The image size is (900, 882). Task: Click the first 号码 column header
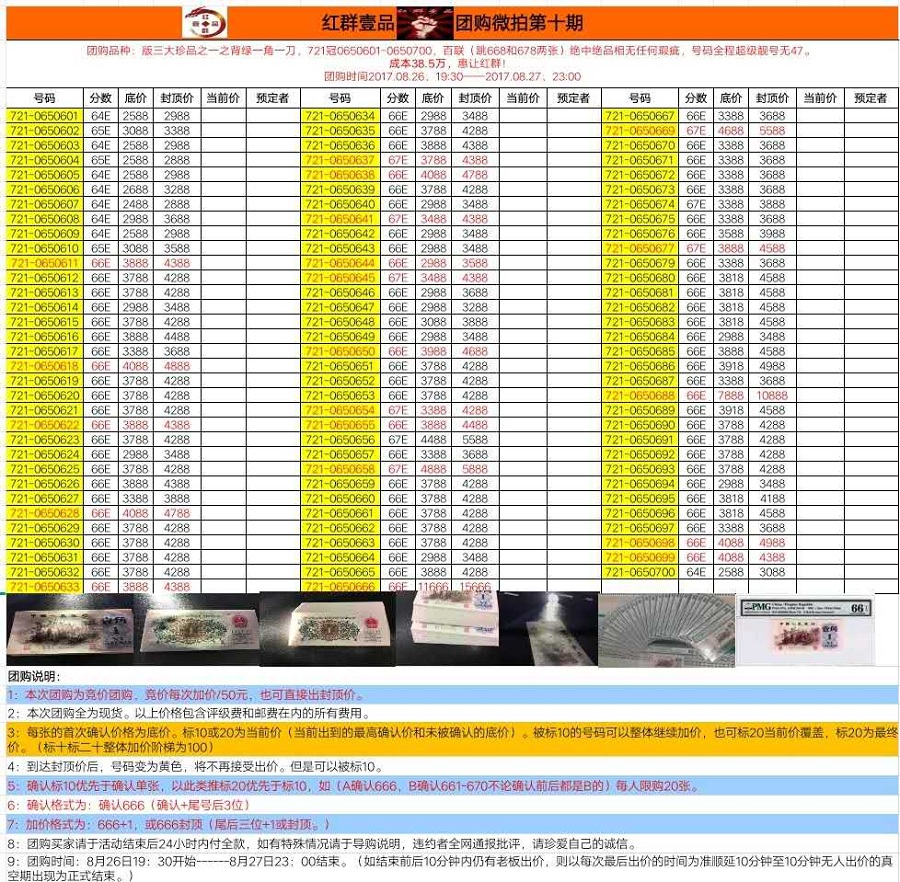44,98
